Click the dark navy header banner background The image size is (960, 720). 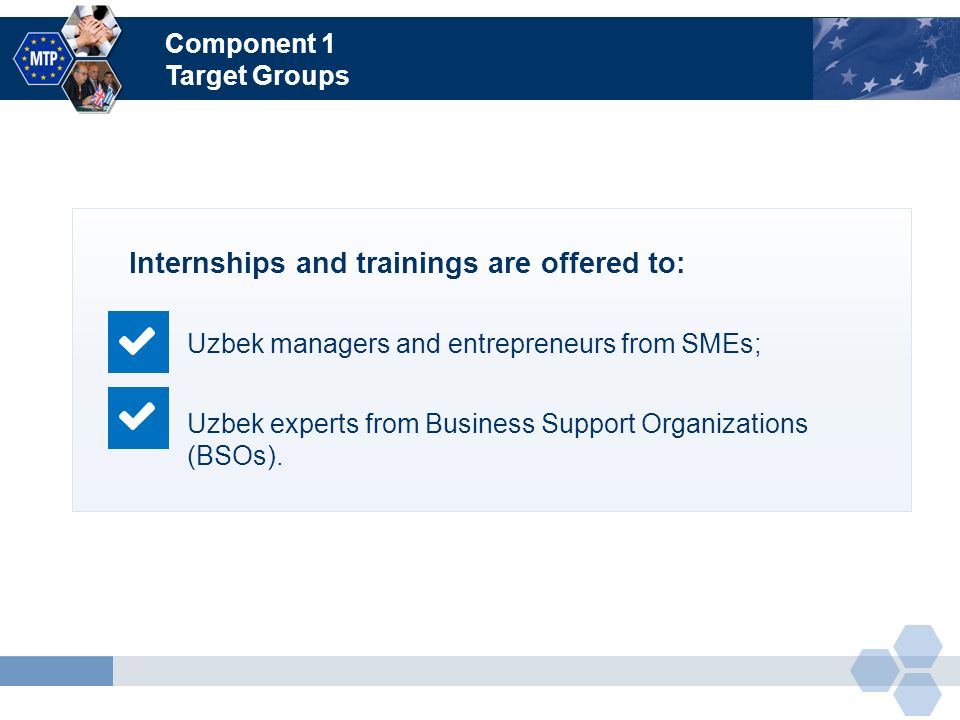[x=551, y=59]
